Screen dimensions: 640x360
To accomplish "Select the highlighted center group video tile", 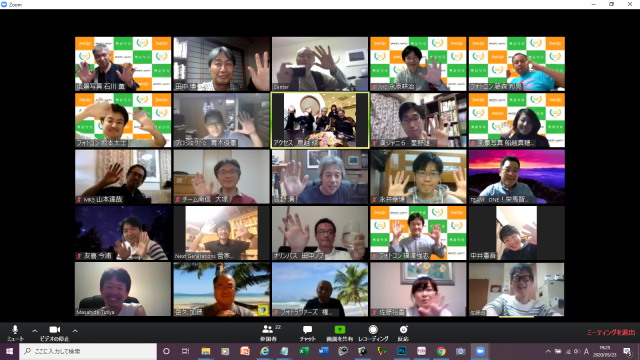I will tap(320, 120).
